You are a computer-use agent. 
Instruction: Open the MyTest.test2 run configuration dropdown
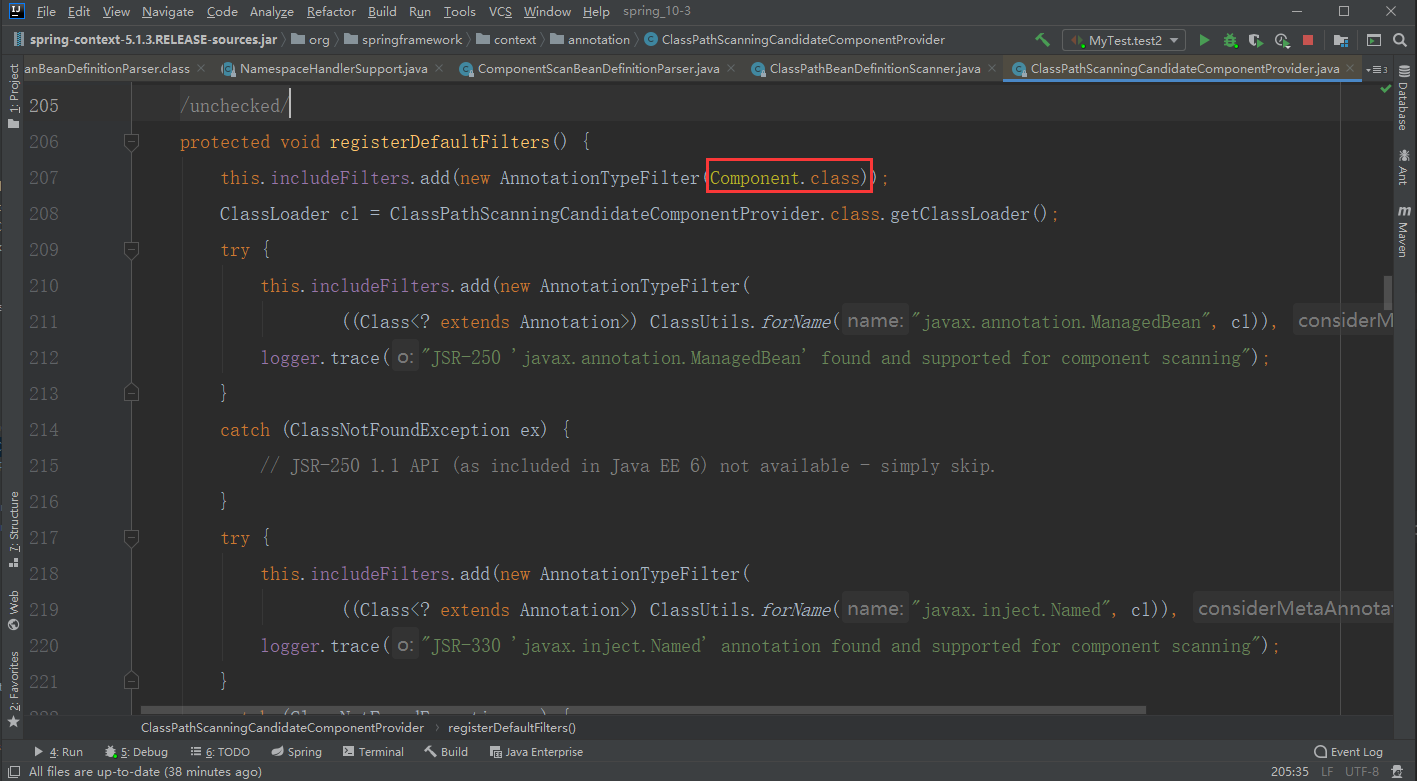coord(1124,40)
